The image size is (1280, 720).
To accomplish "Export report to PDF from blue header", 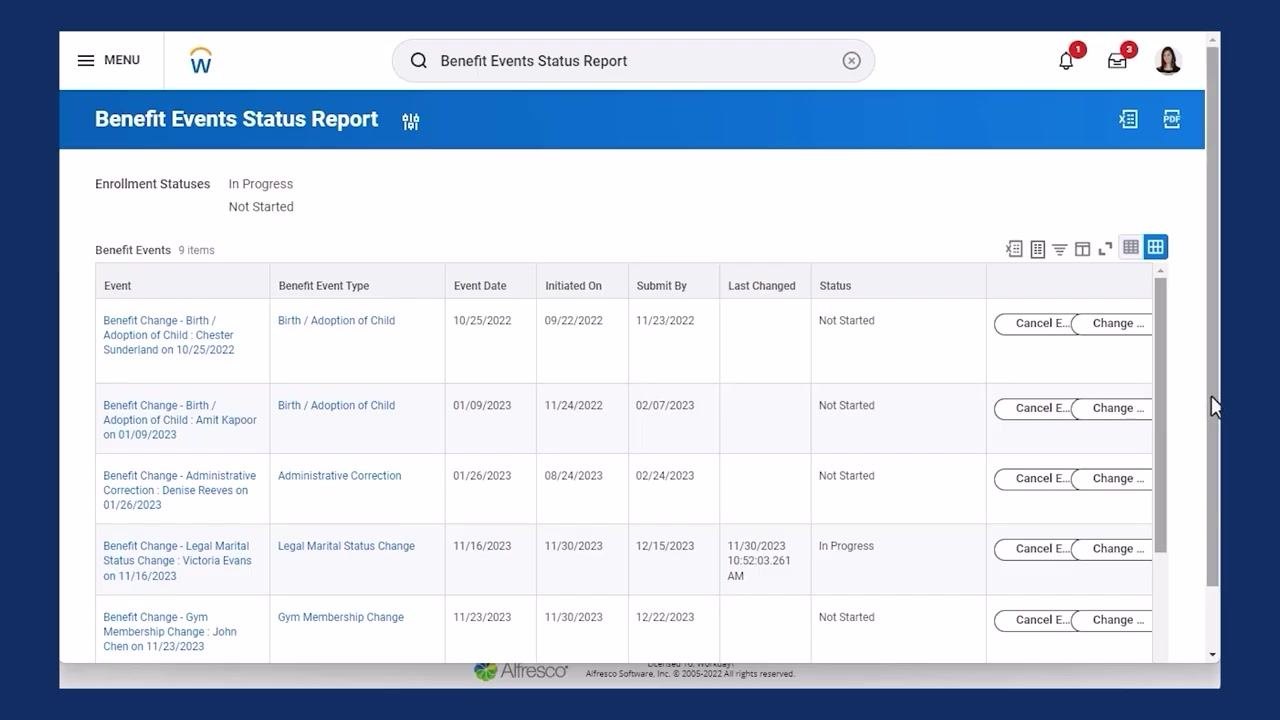I will pyautogui.click(x=1172, y=119).
